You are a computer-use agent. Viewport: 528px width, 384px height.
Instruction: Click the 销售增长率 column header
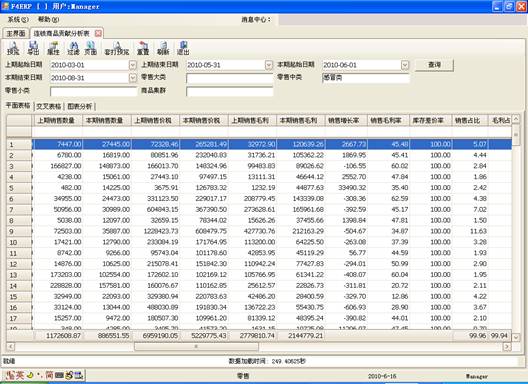(346, 120)
